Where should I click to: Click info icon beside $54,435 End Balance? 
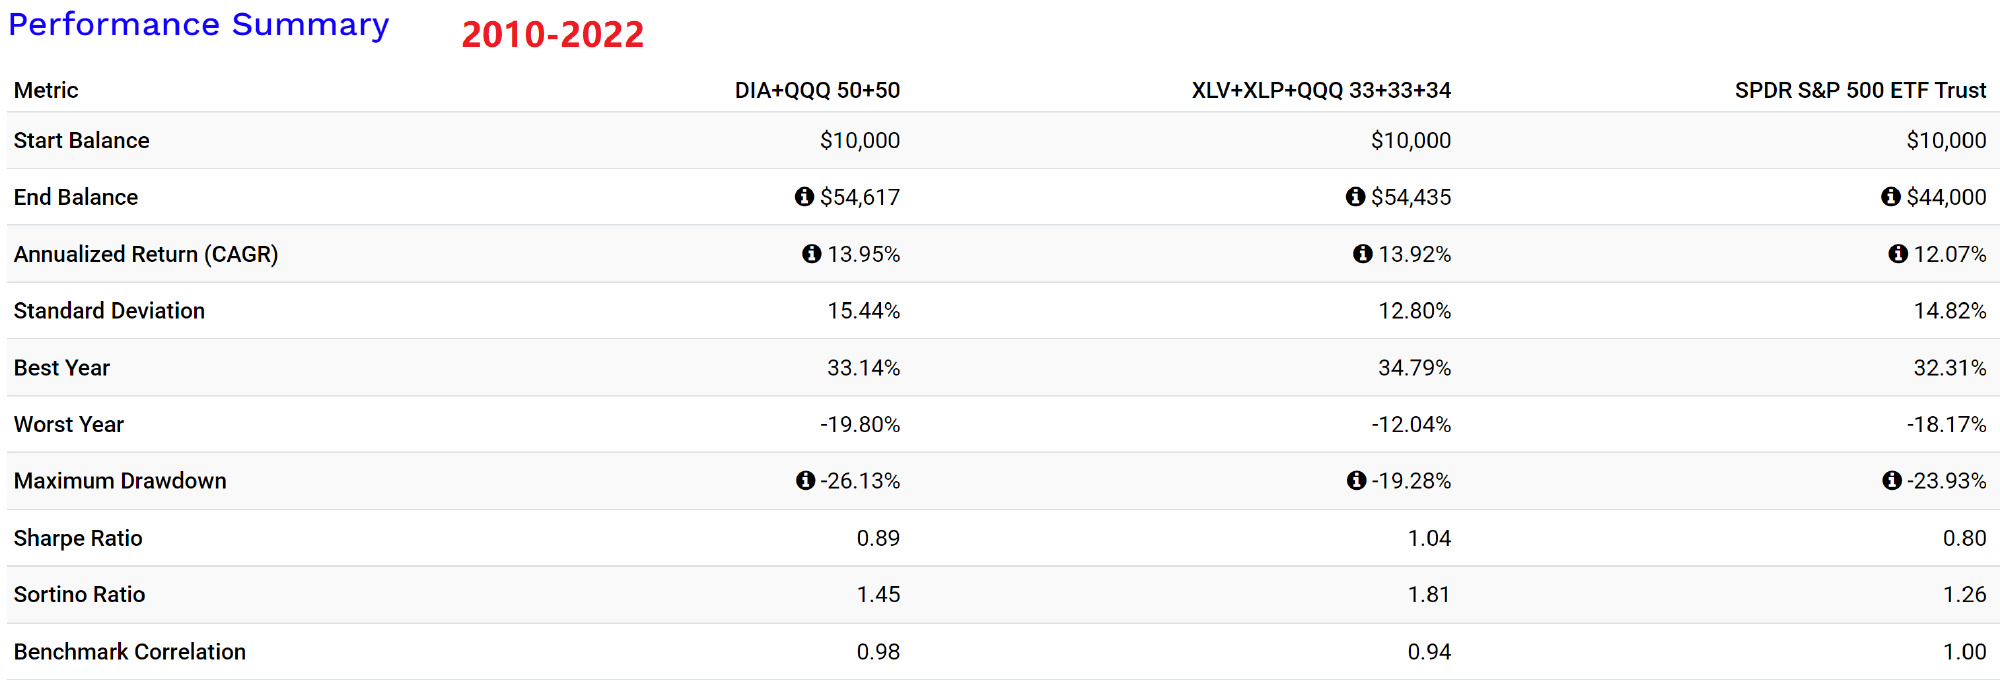tap(1355, 197)
